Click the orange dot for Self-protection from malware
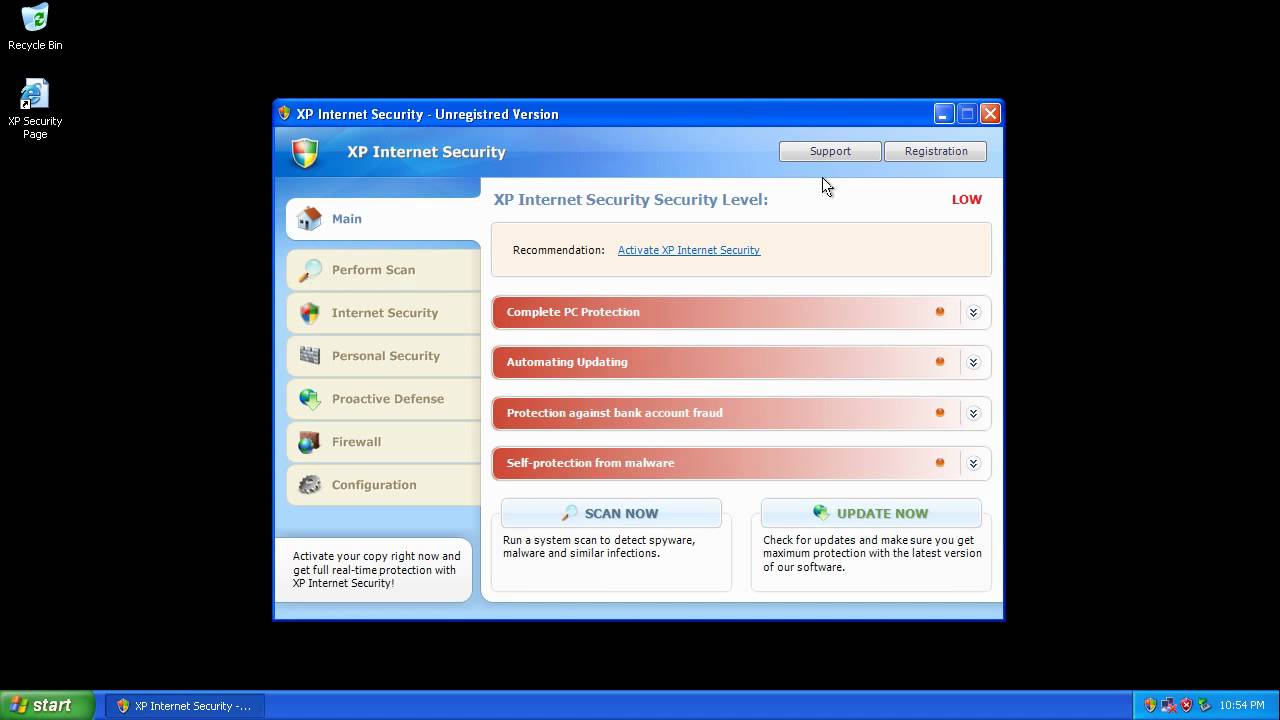This screenshot has height=720, width=1280. pyautogui.click(x=940, y=462)
